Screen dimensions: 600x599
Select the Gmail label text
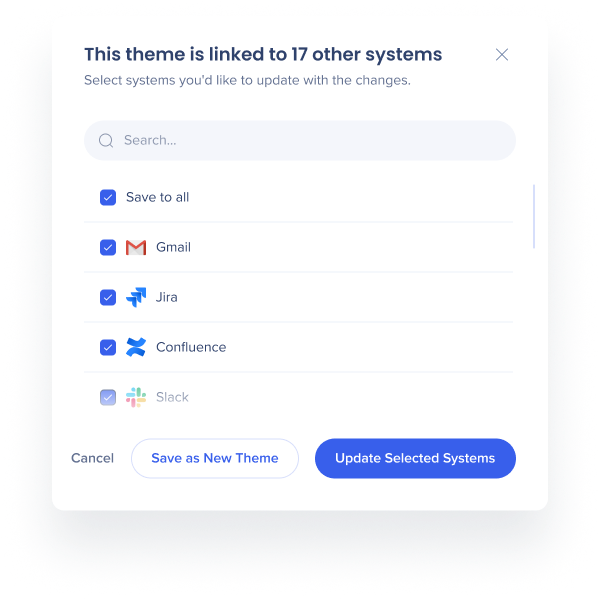tap(173, 247)
